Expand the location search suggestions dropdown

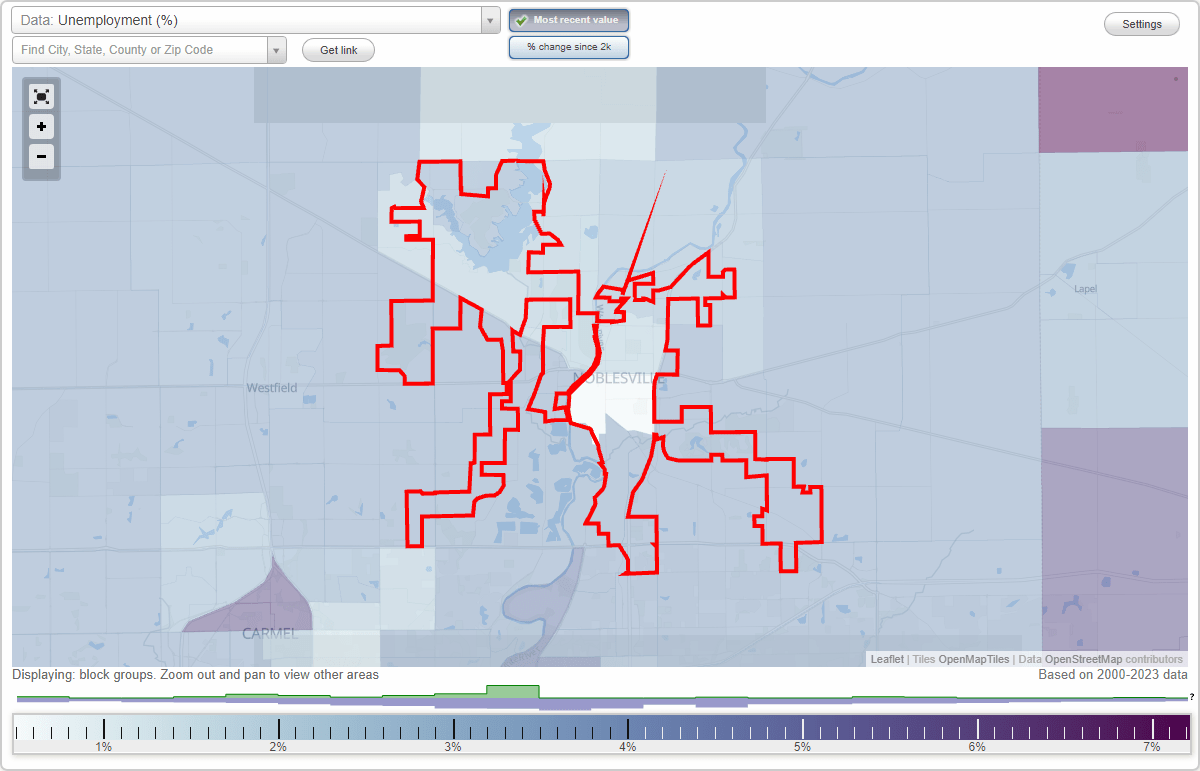pyautogui.click(x=277, y=49)
